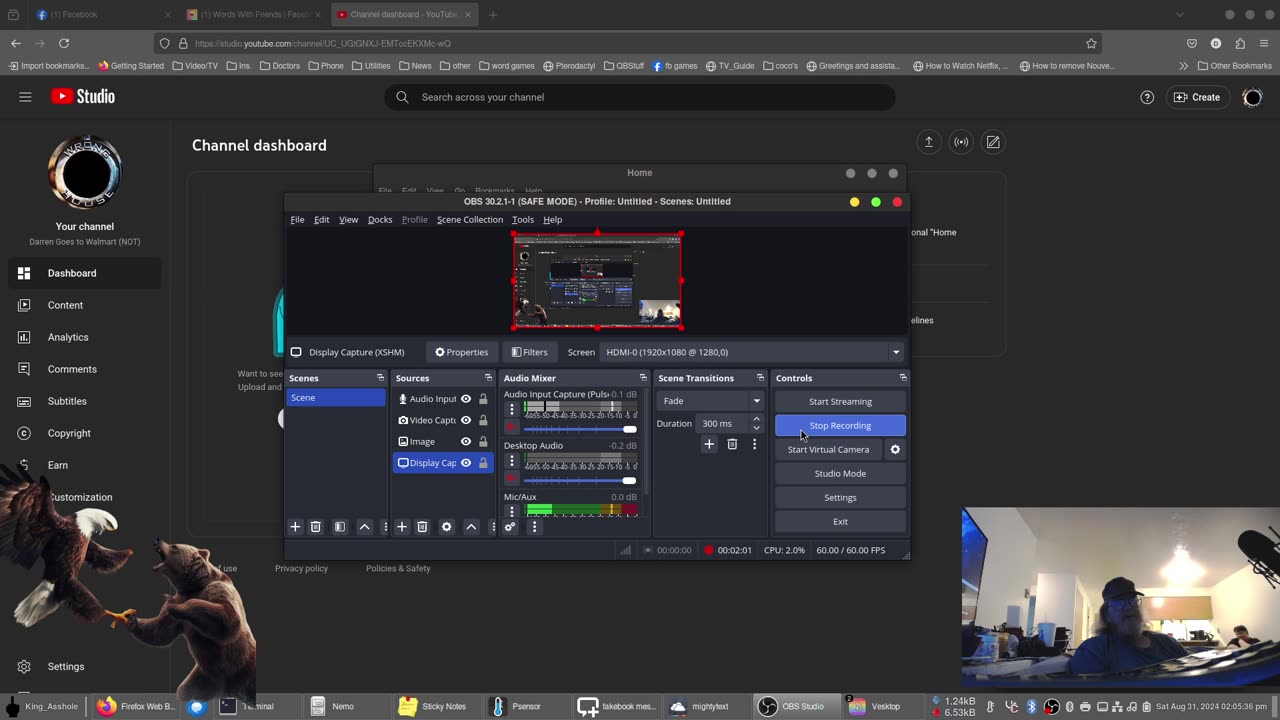Image resolution: width=1280 pixels, height=720 pixels.
Task: Move scene up in Scenes dock
Action: click(x=364, y=527)
